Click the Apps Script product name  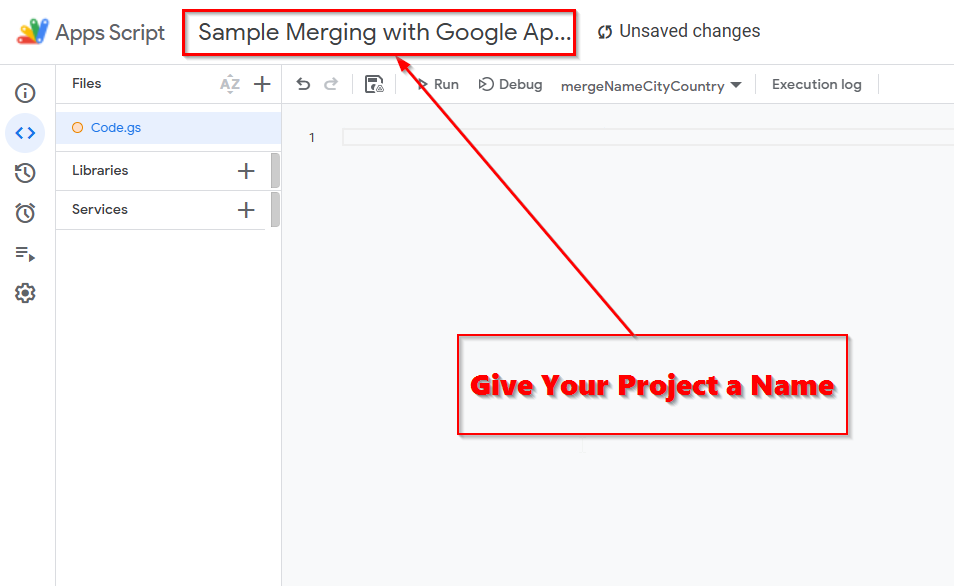pyautogui.click(x=110, y=32)
